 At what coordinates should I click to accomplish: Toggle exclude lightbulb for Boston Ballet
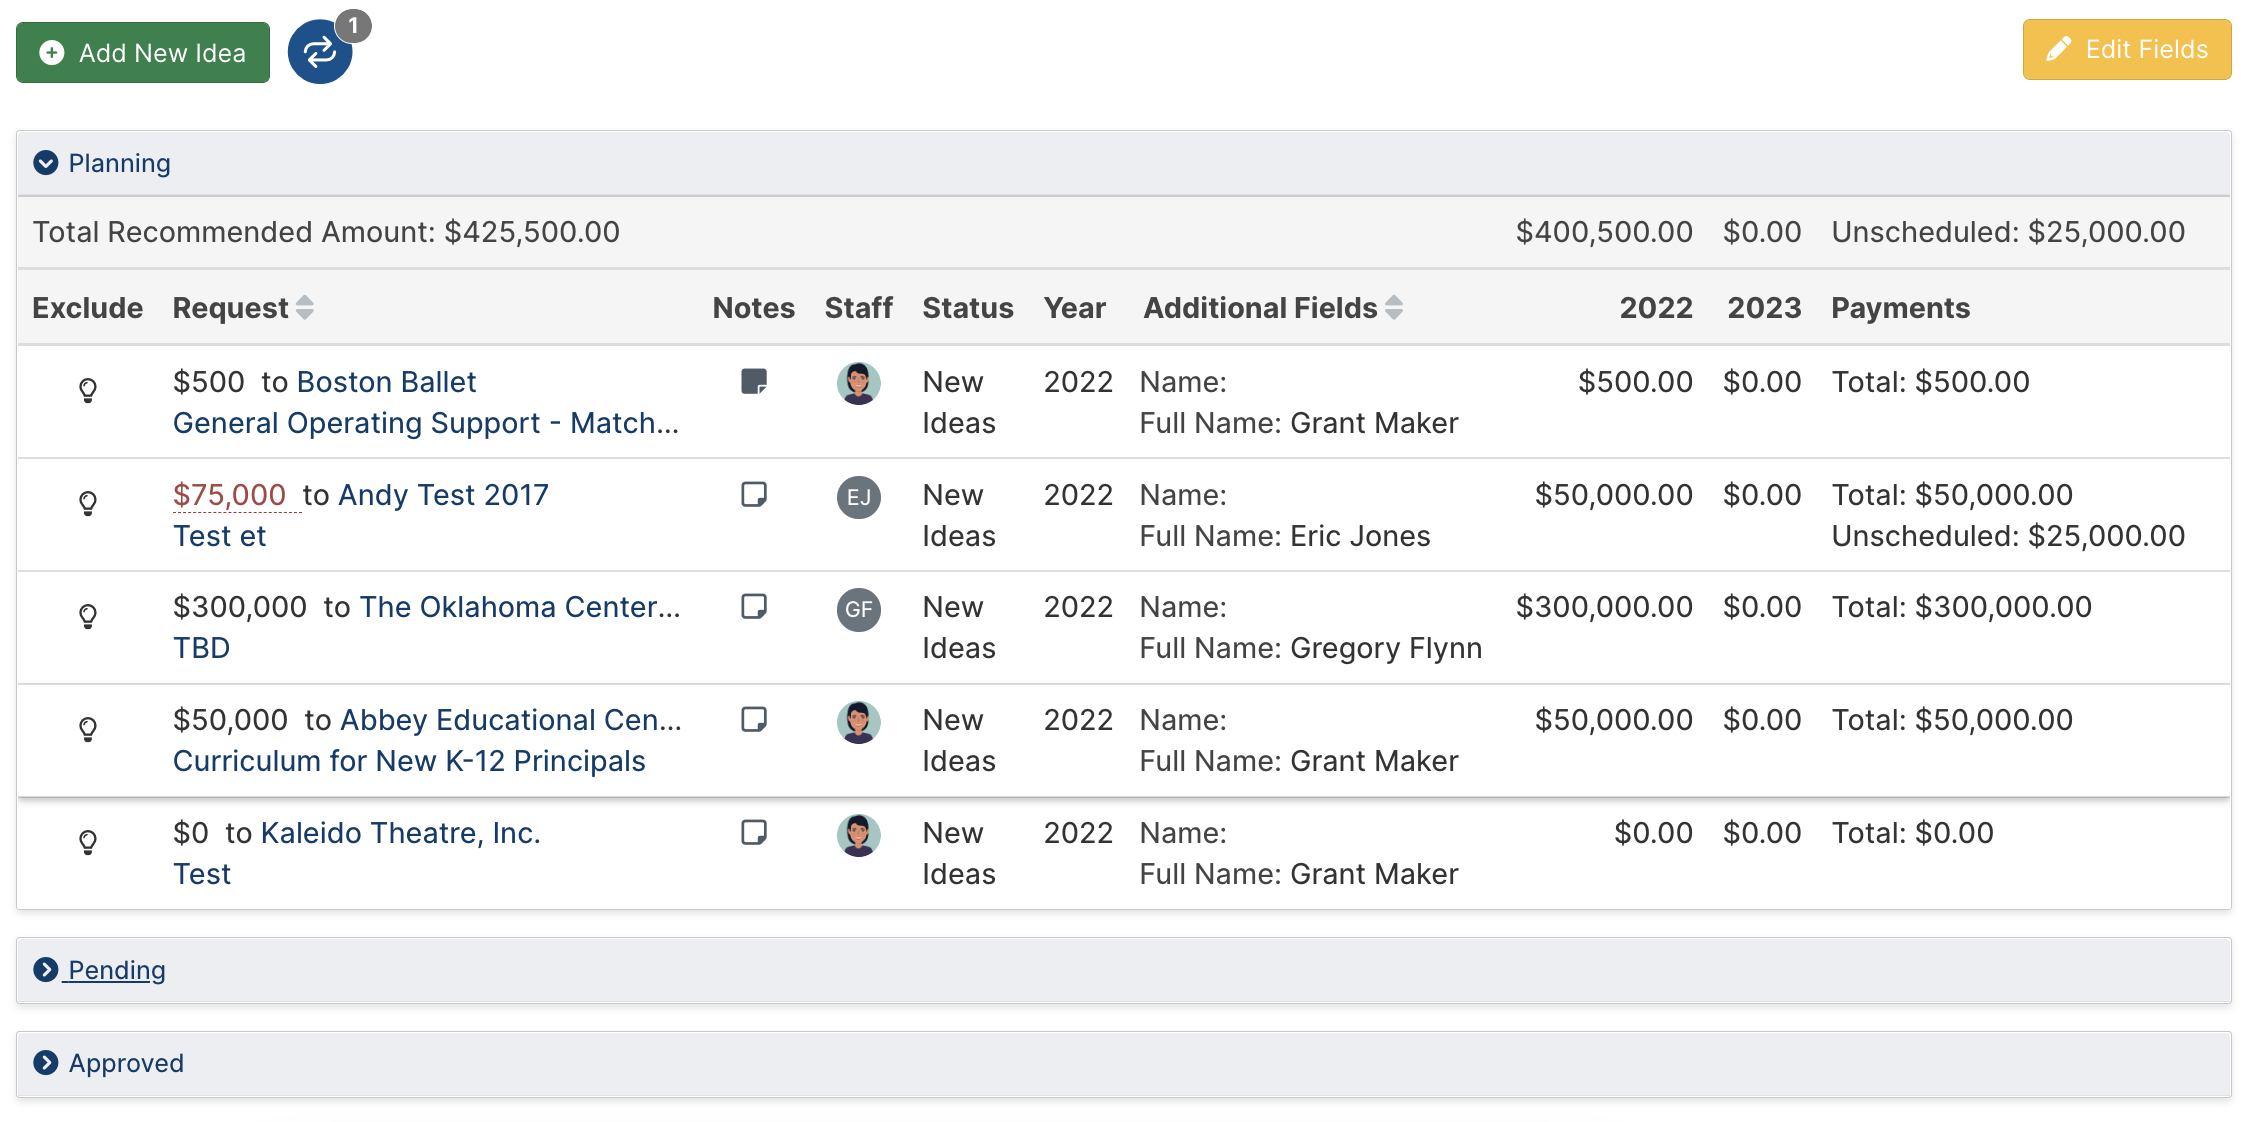88,390
